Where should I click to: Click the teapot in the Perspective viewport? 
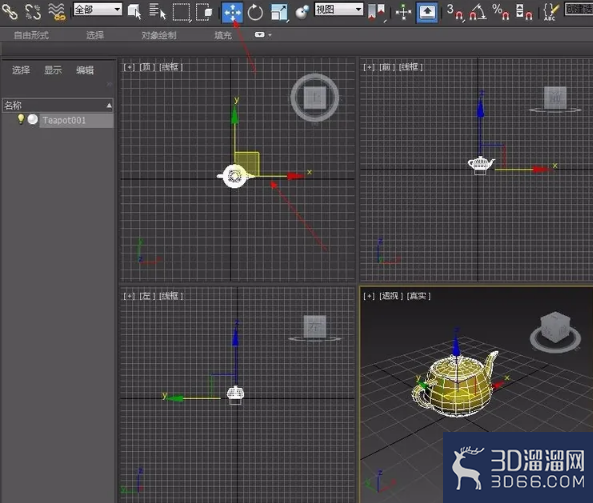tap(455, 386)
